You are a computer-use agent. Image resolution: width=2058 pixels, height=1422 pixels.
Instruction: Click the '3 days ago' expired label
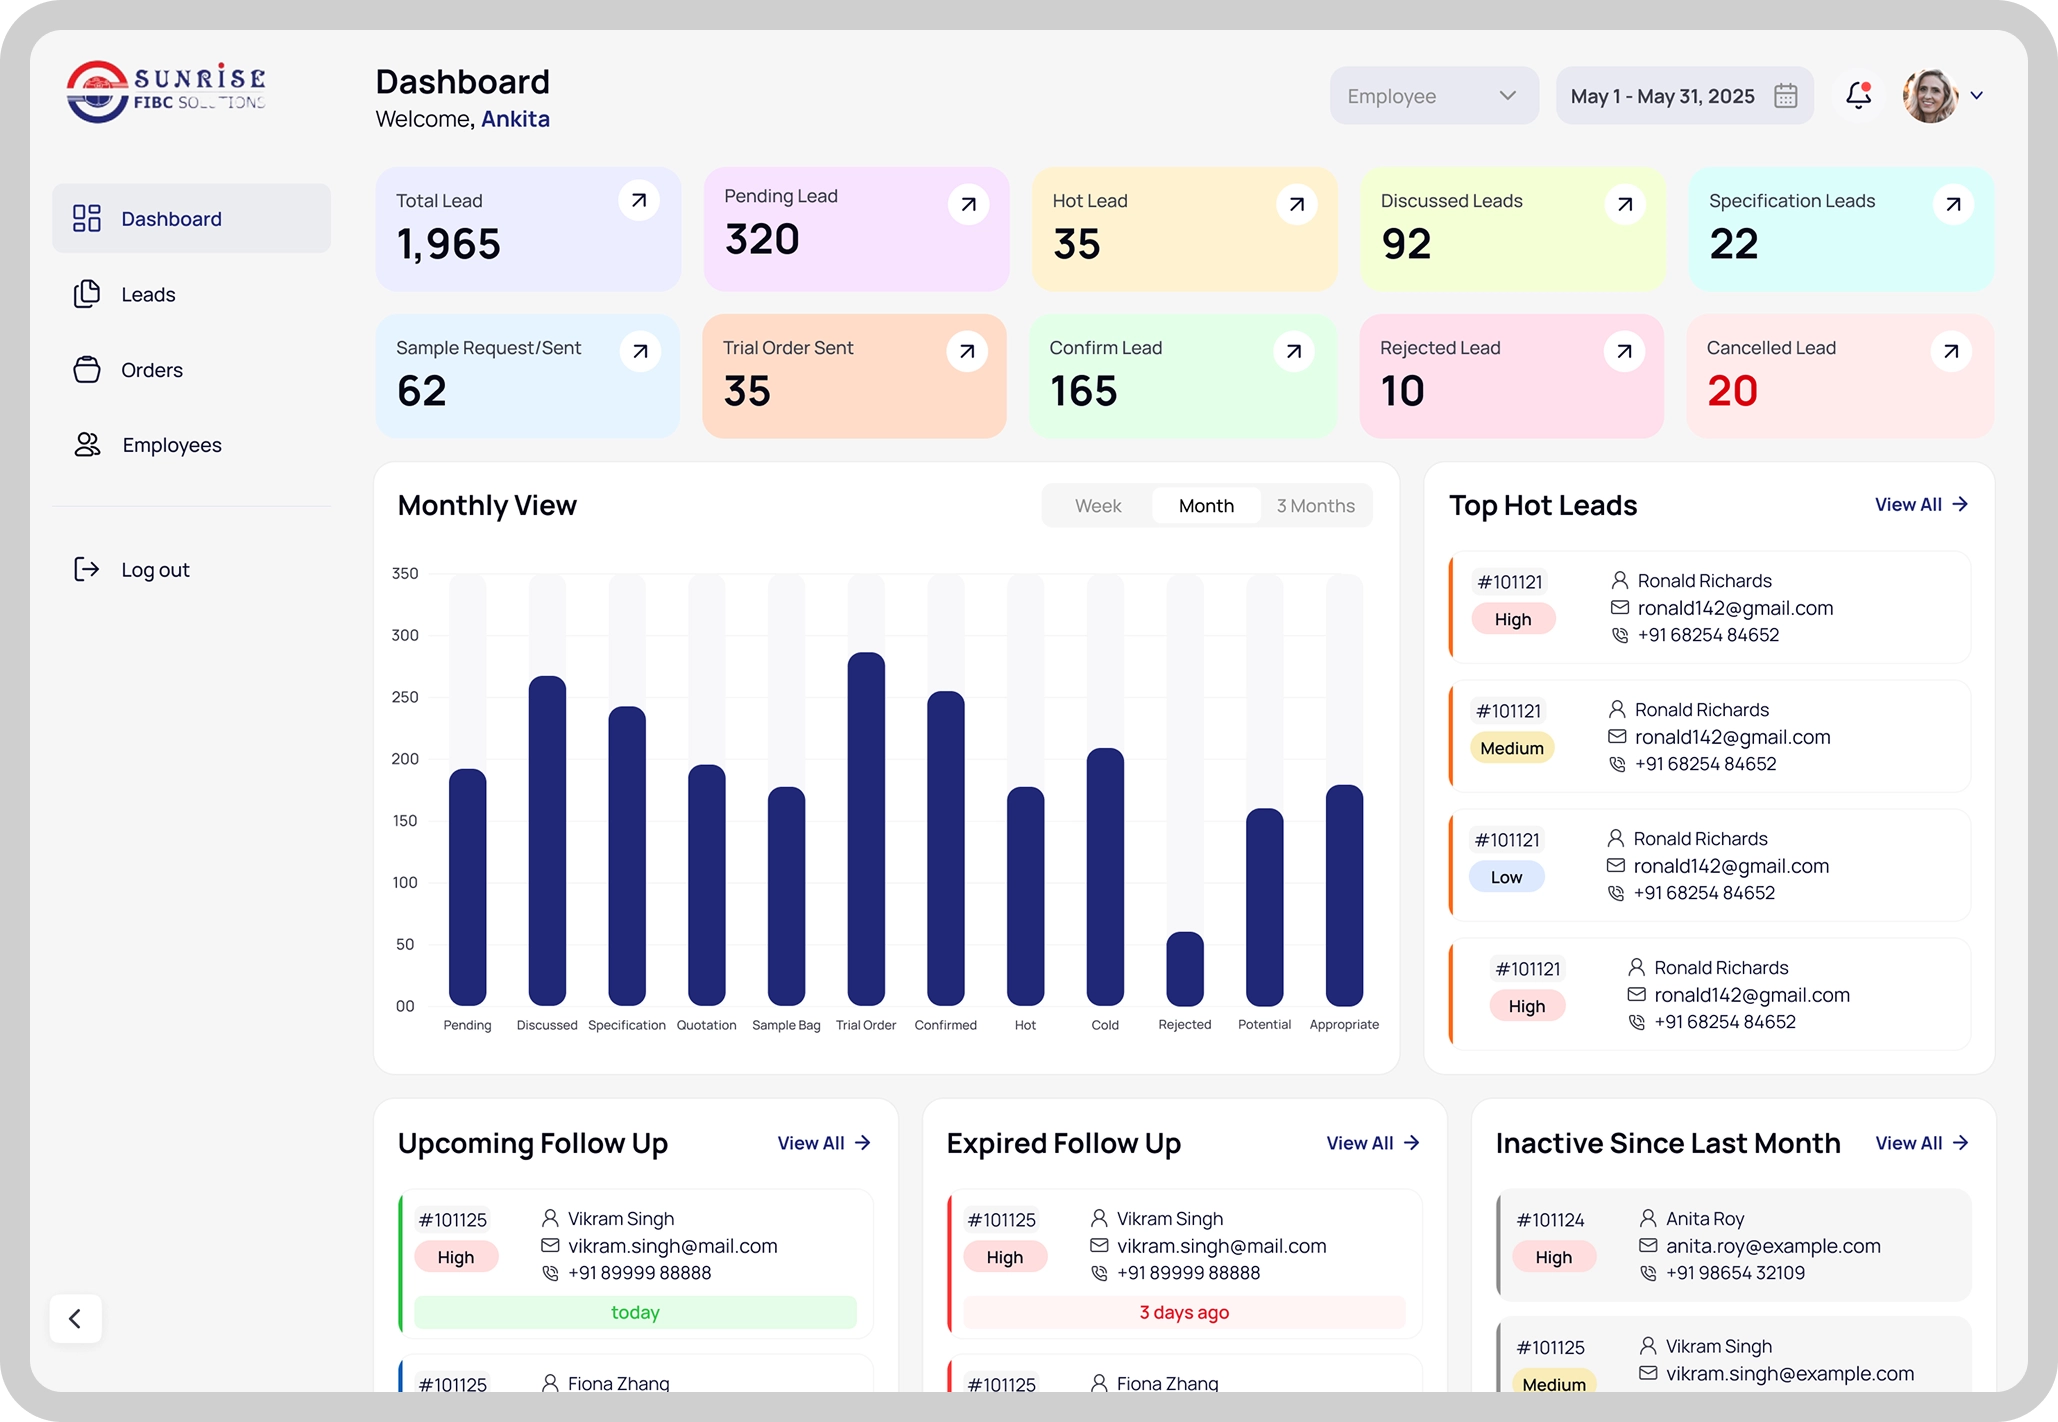point(1185,1313)
